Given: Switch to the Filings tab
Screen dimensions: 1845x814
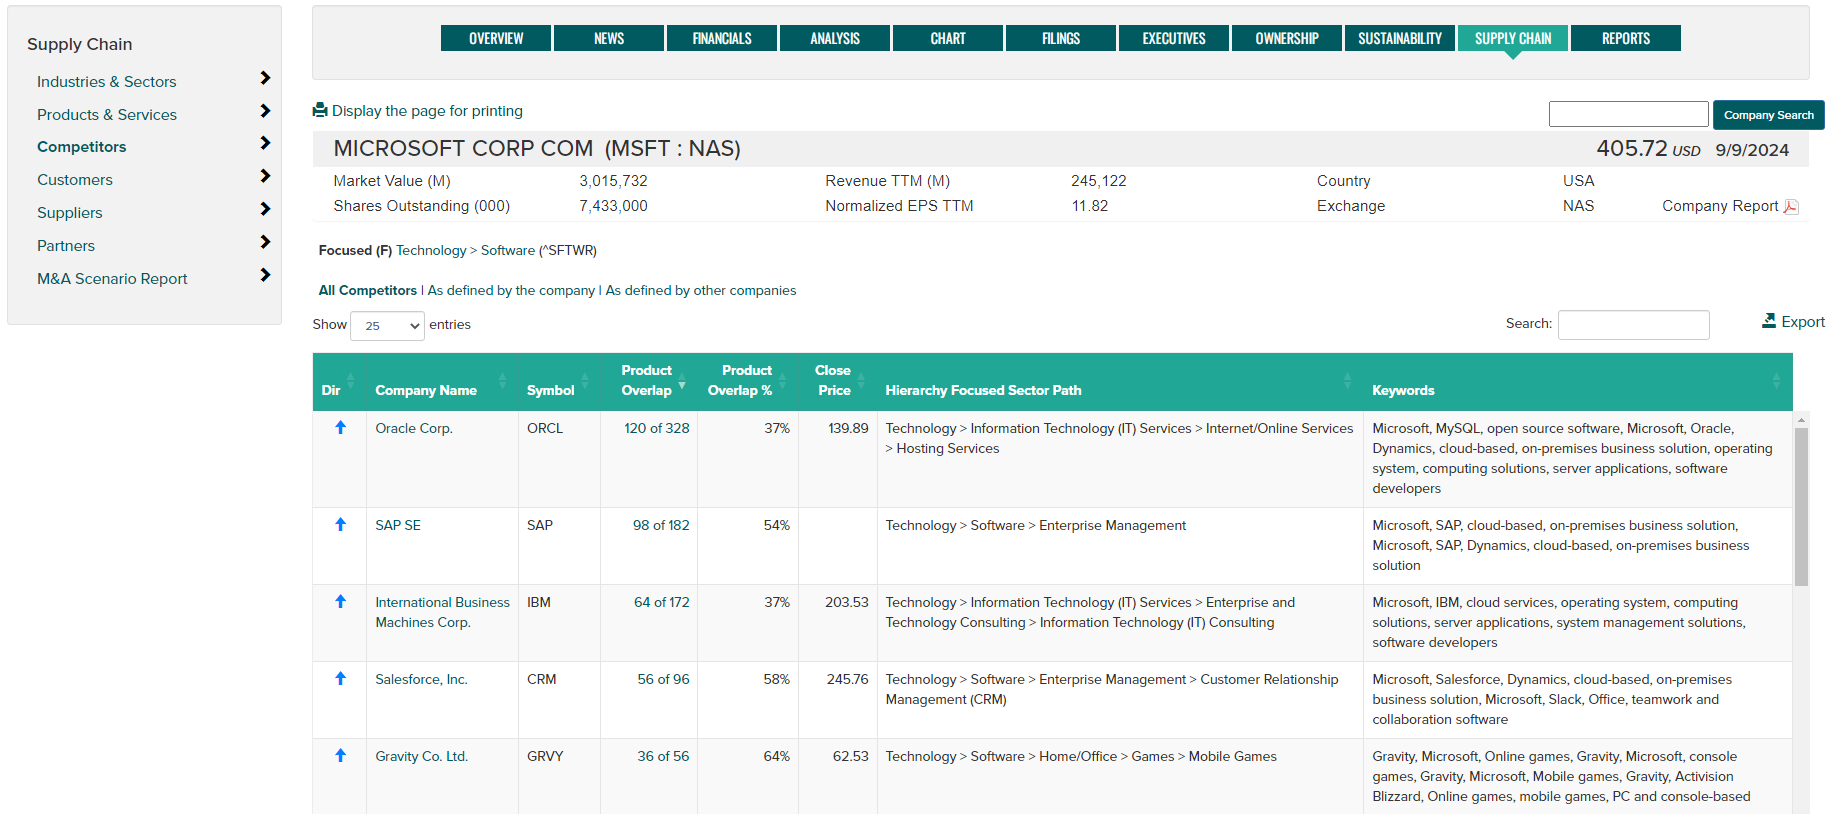Looking at the screenshot, I should click(x=1061, y=38).
